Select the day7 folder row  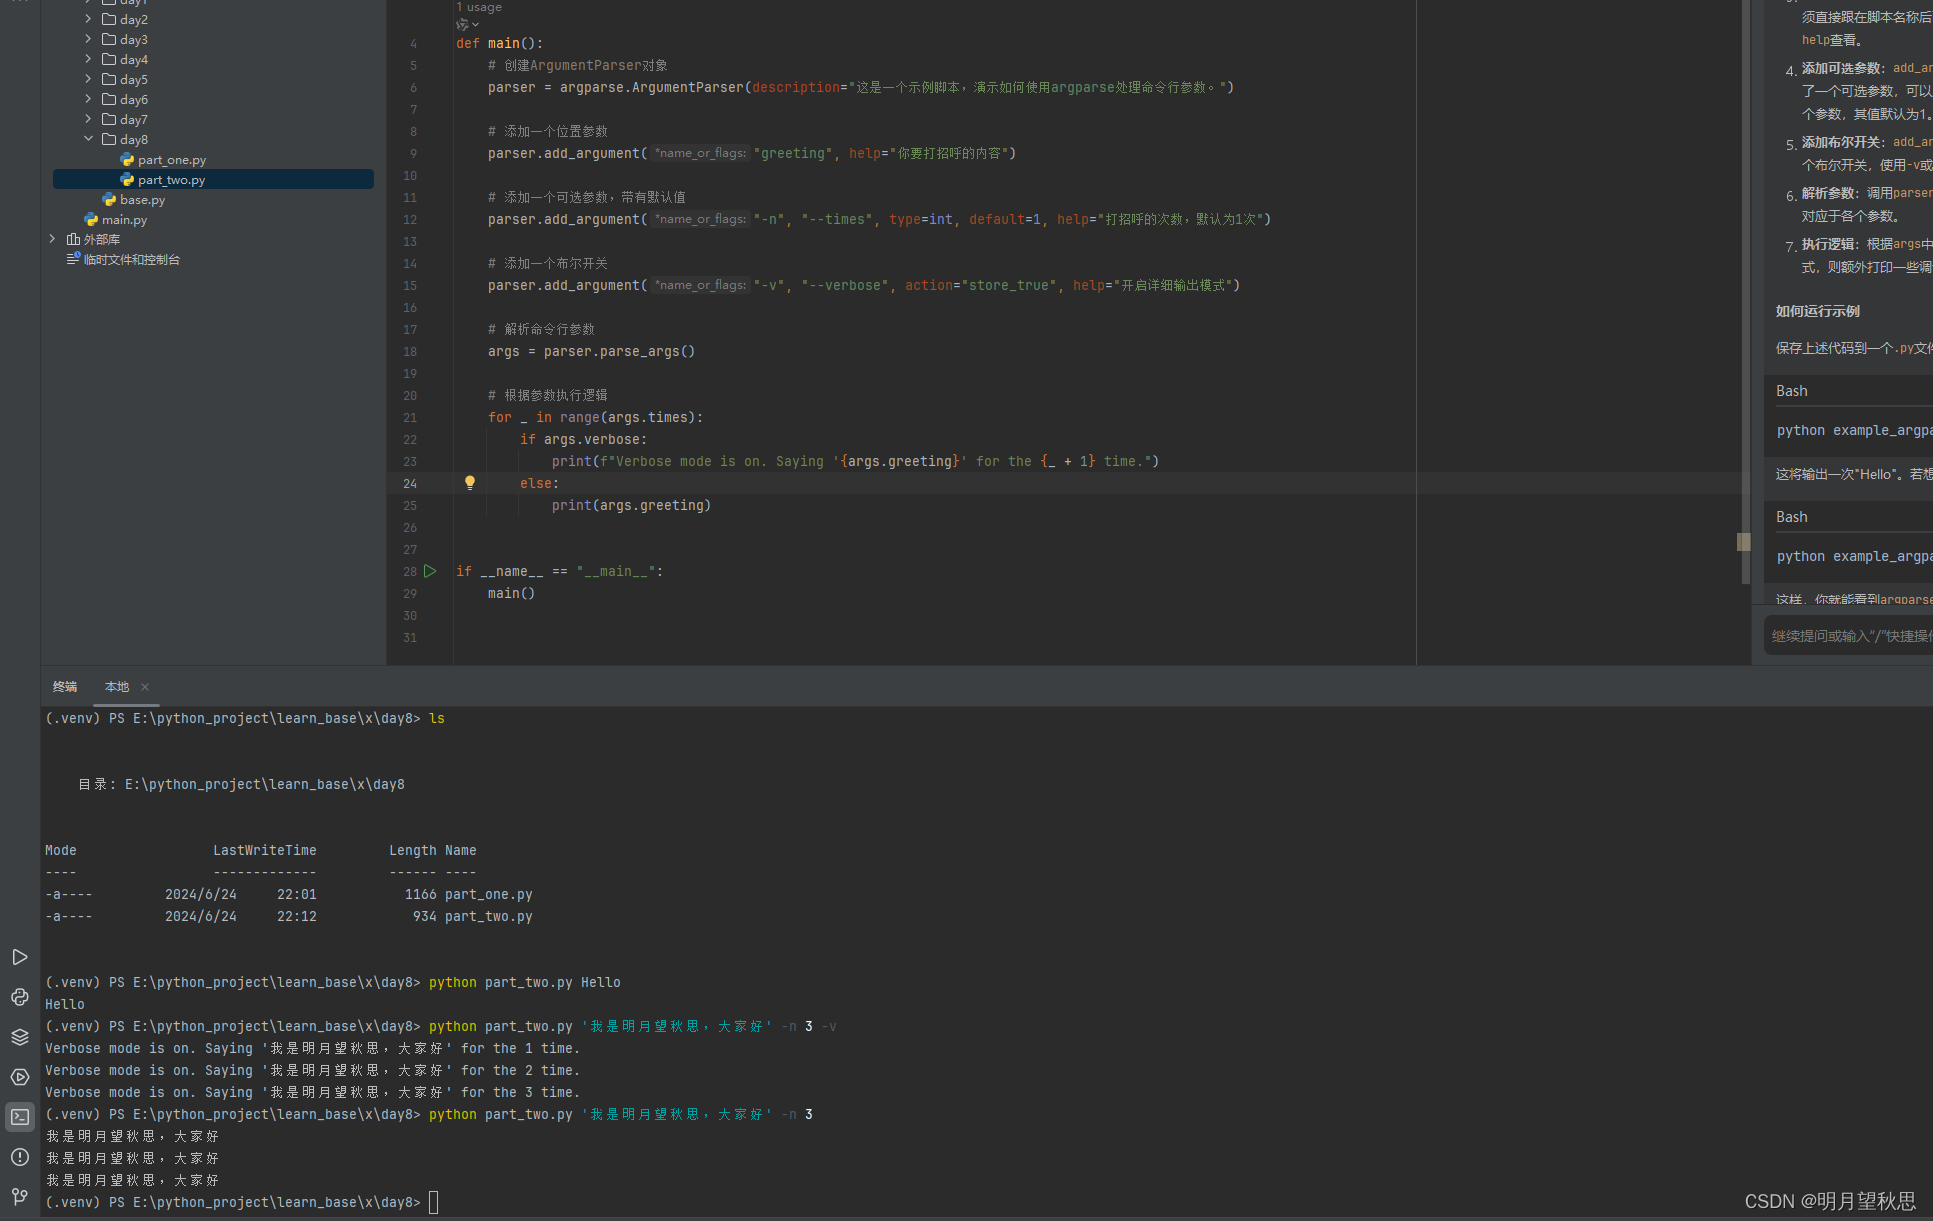[213, 120]
